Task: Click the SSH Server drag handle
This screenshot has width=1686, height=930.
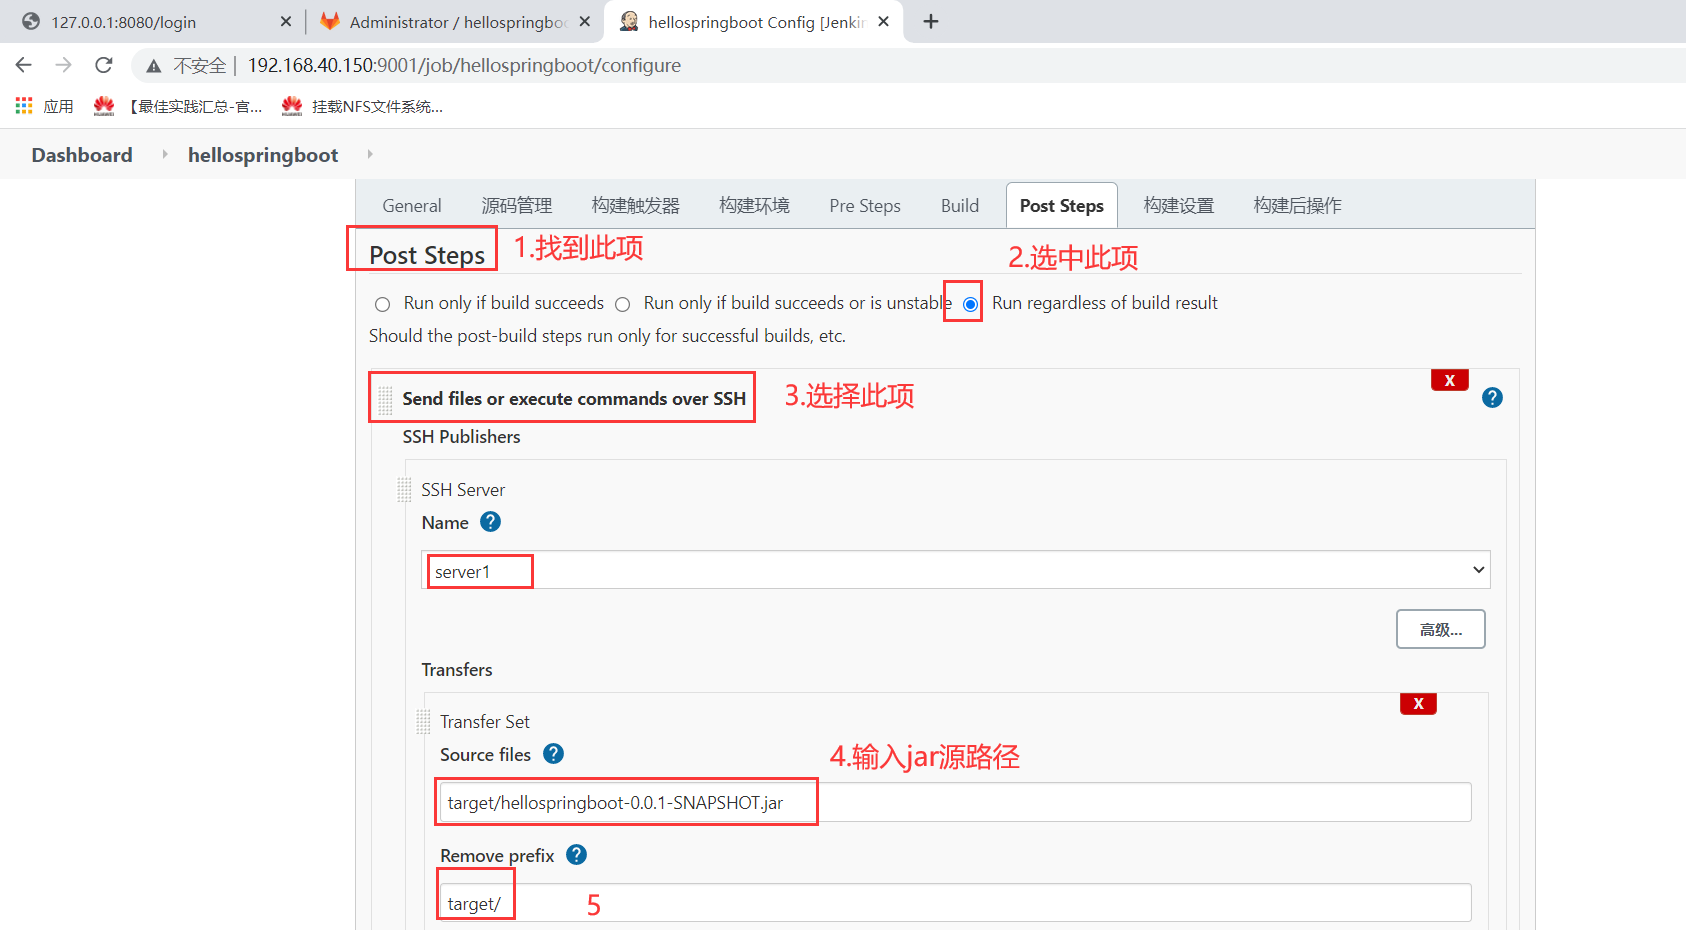Action: pos(404,490)
